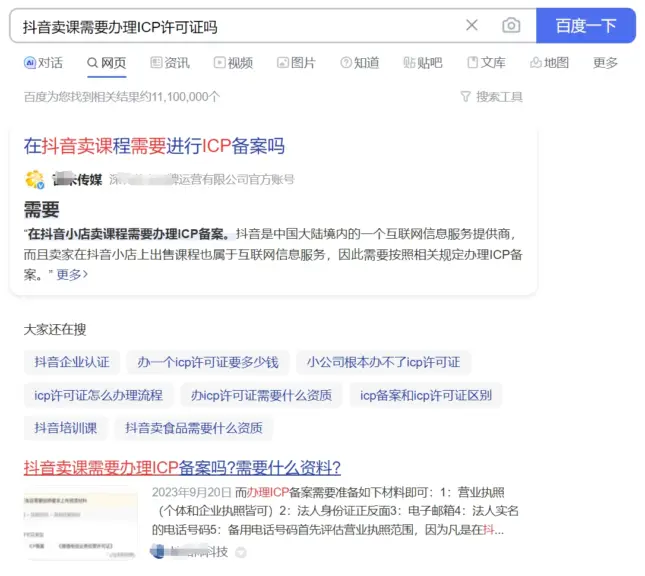Select the 网页 tab
Image resolution: width=645 pixels, height=576 pixels.
pyautogui.click(x=107, y=63)
